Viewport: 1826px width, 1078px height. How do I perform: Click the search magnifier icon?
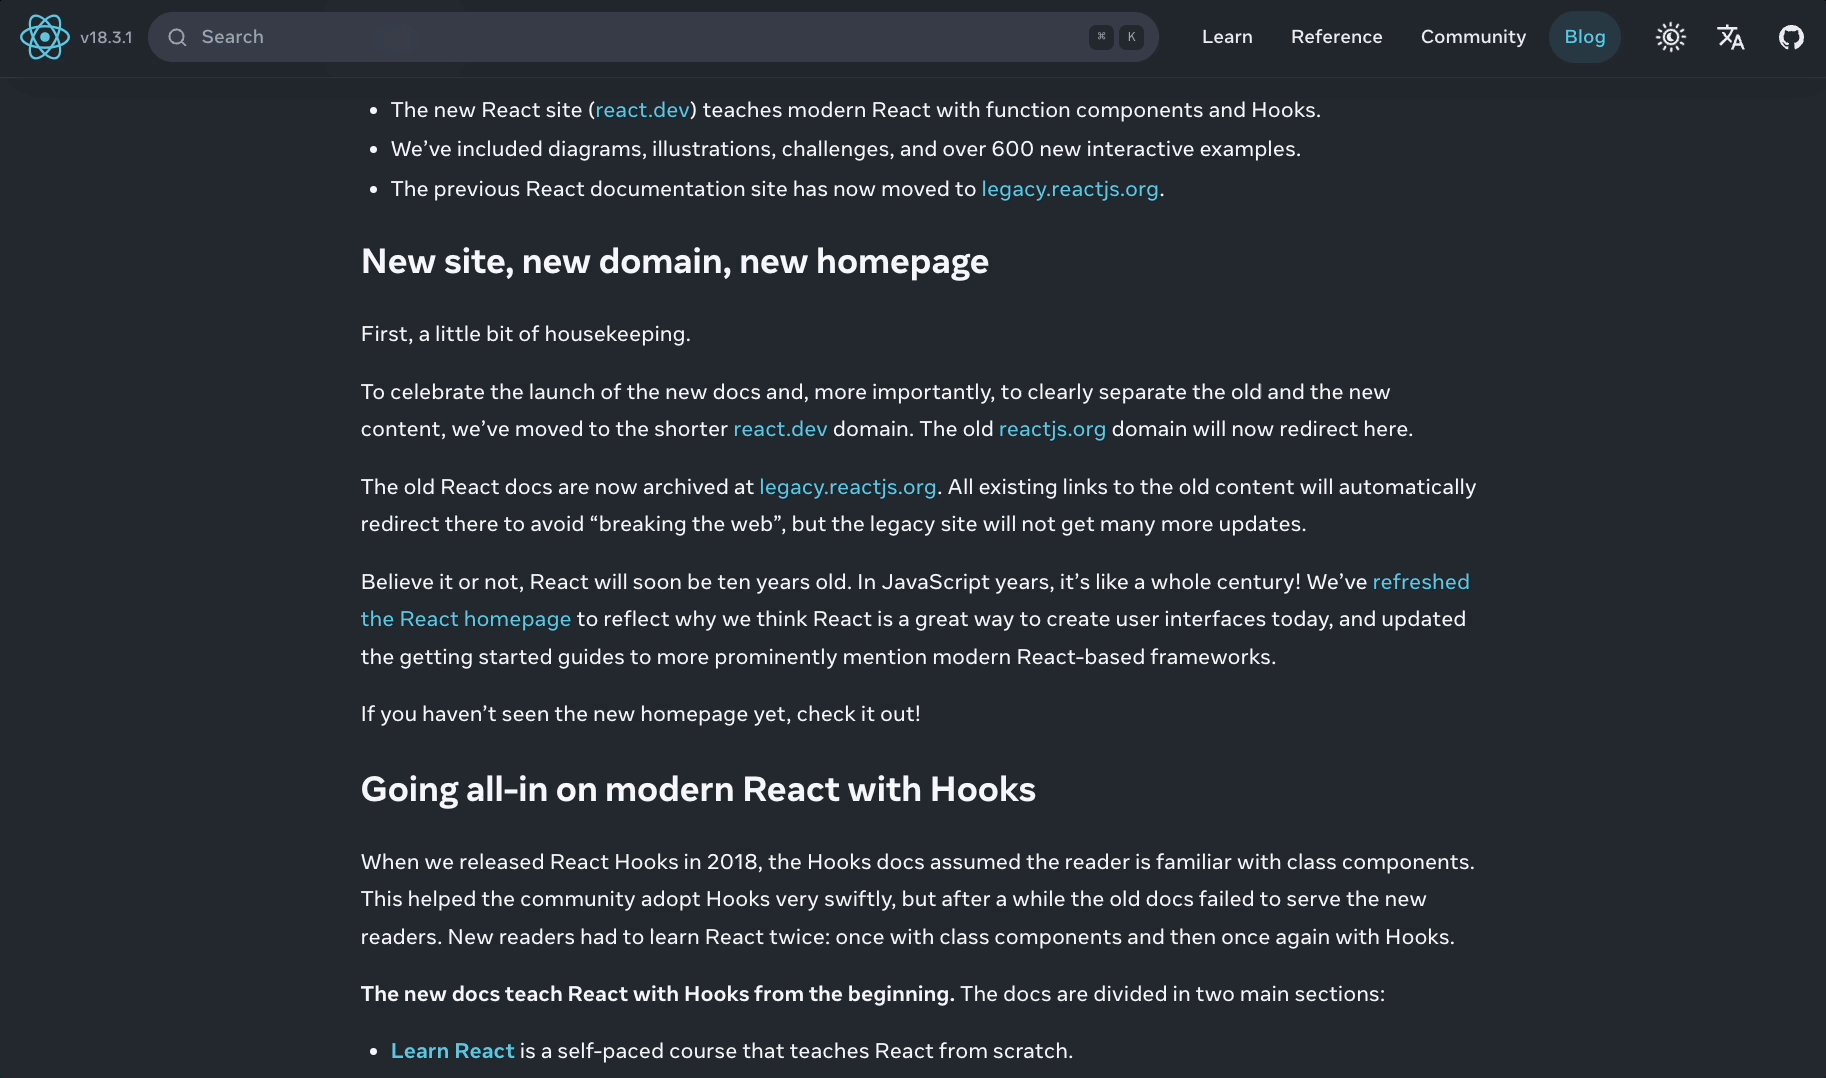click(177, 37)
